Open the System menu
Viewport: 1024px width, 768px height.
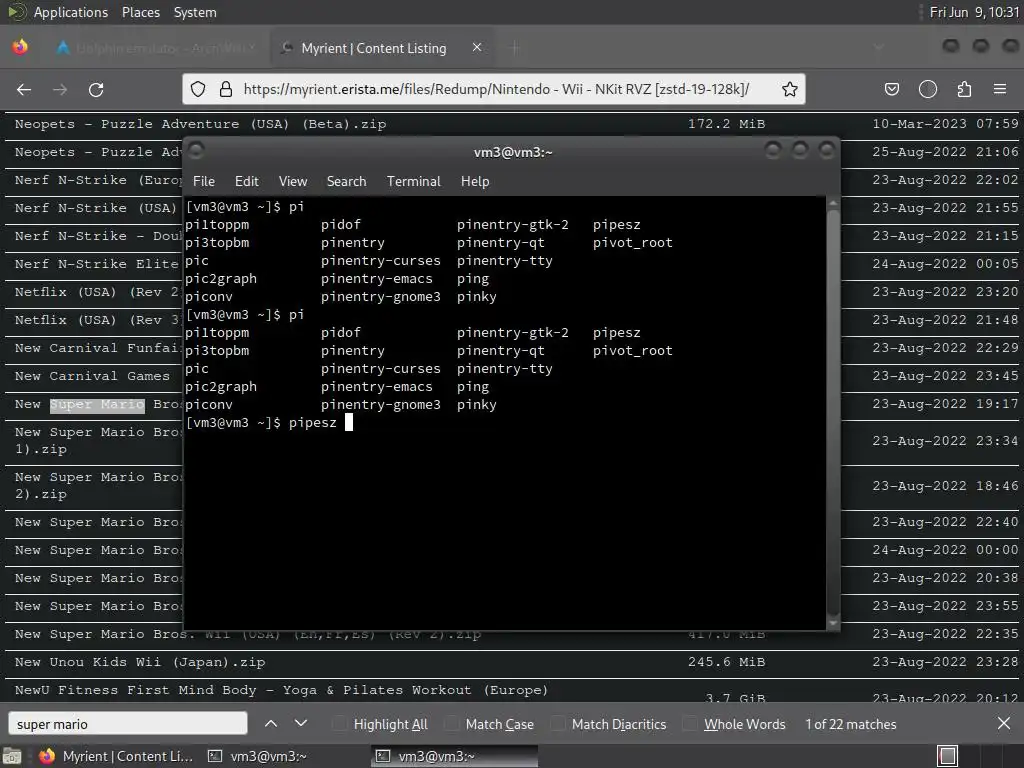point(195,12)
